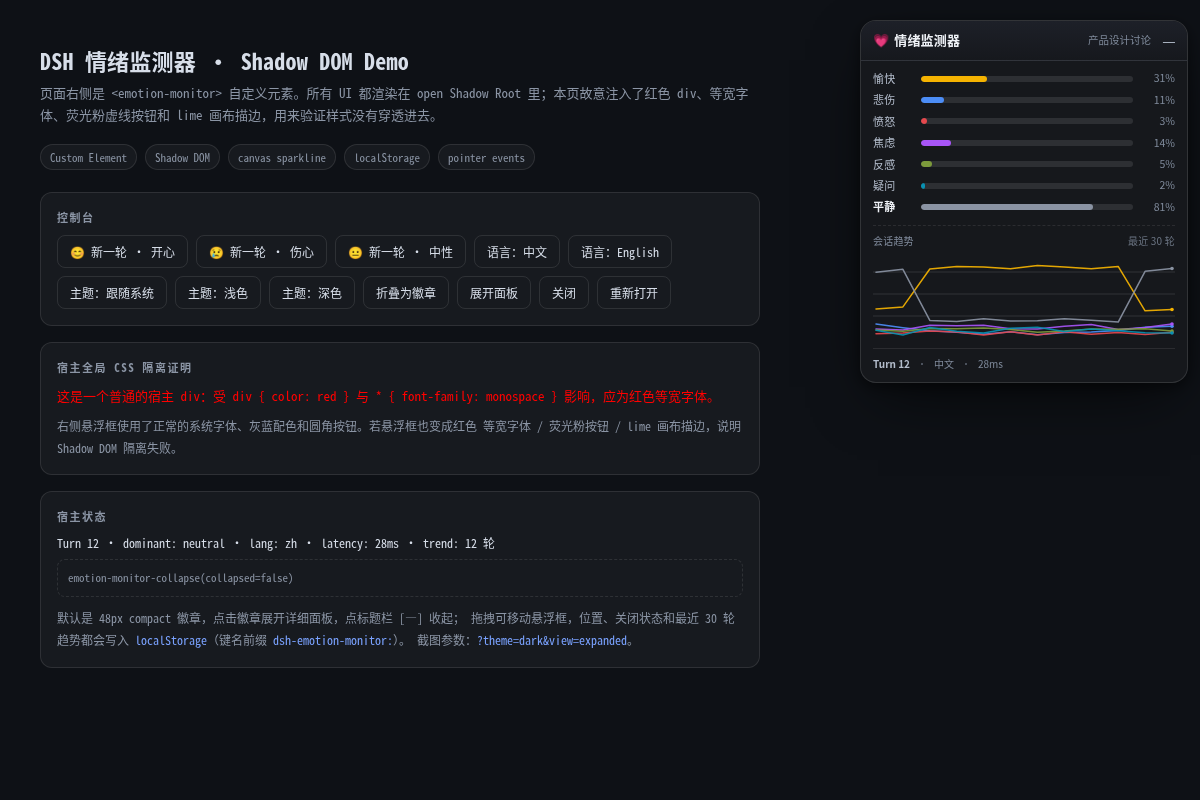Click the DSH 情绪监测器 page heading
This screenshot has height=800, width=1200.
[224, 62]
